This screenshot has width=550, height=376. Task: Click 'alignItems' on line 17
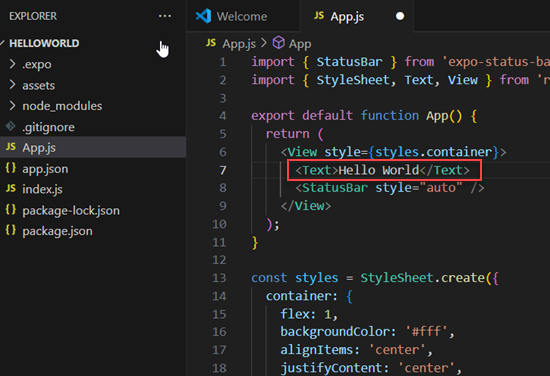coord(316,350)
